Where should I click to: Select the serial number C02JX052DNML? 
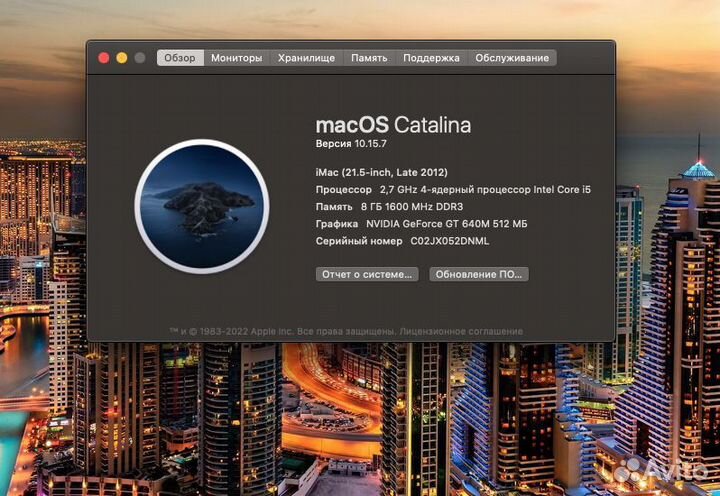click(450, 241)
